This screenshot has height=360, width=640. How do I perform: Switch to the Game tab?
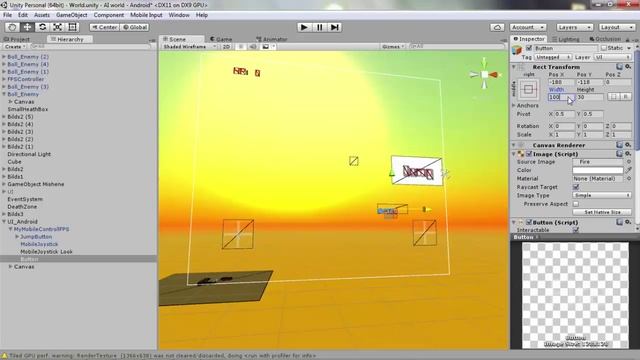click(x=221, y=39)
